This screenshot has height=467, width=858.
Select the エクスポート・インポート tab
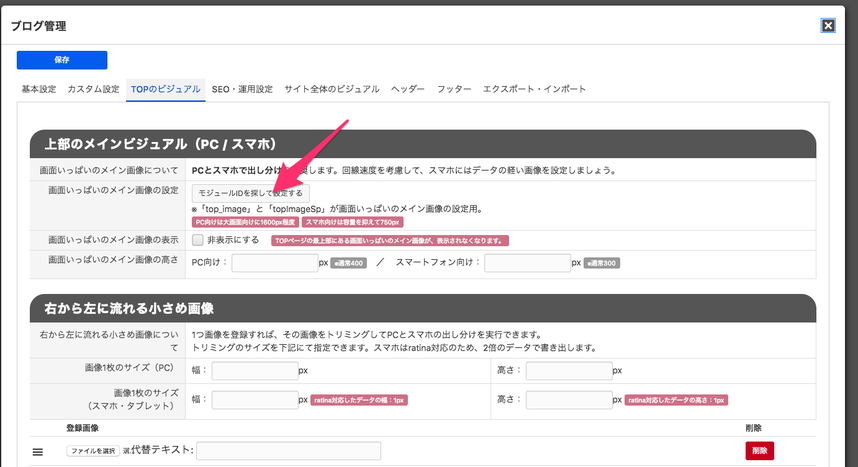point(534,89)
